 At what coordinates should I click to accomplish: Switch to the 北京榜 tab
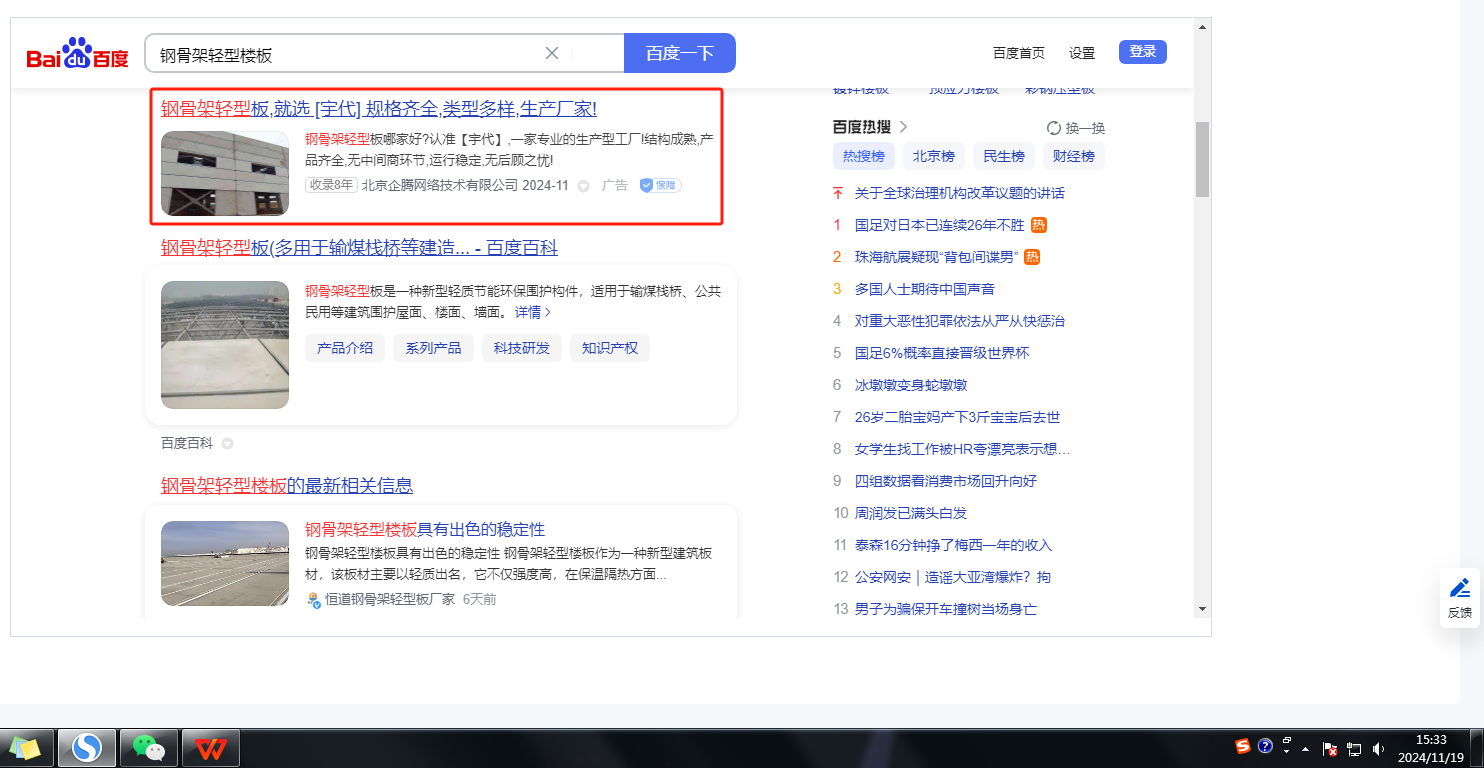(933, 156)
